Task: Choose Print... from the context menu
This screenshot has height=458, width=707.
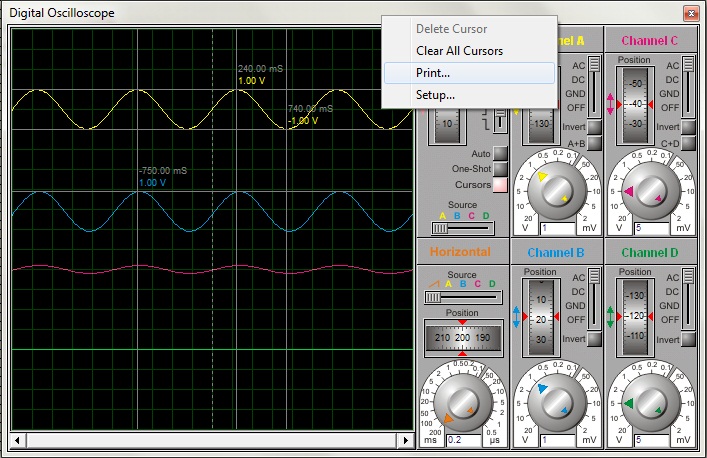Action: 433,73
